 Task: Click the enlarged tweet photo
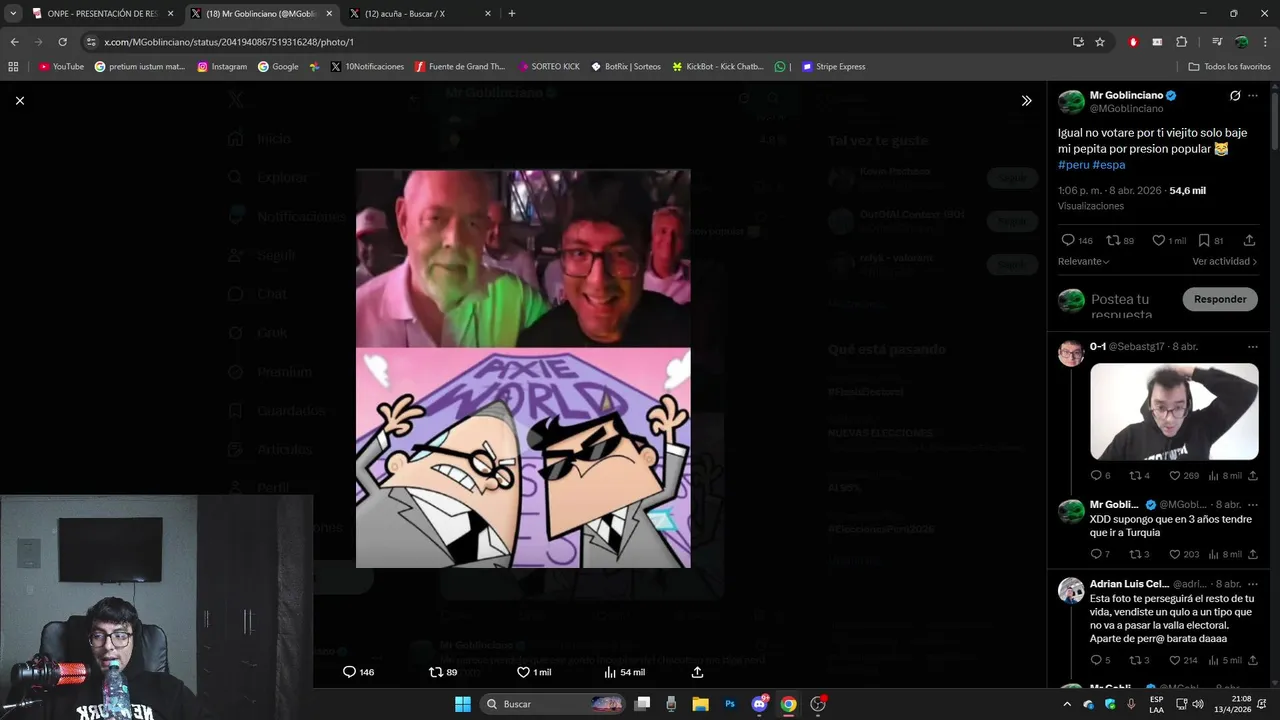(523, 368)
